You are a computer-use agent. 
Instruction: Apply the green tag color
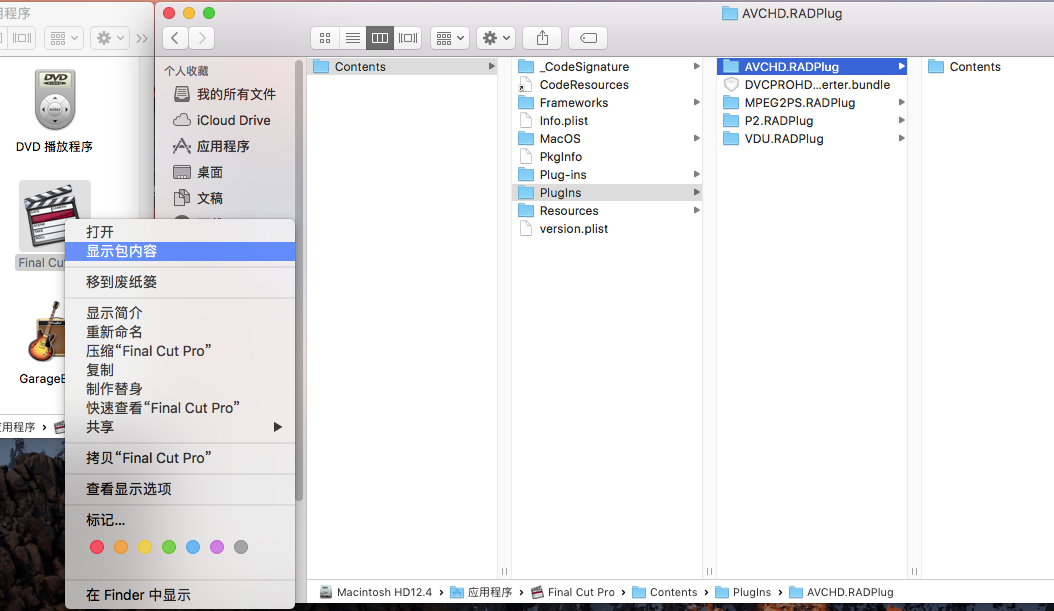tap(169, 547)
